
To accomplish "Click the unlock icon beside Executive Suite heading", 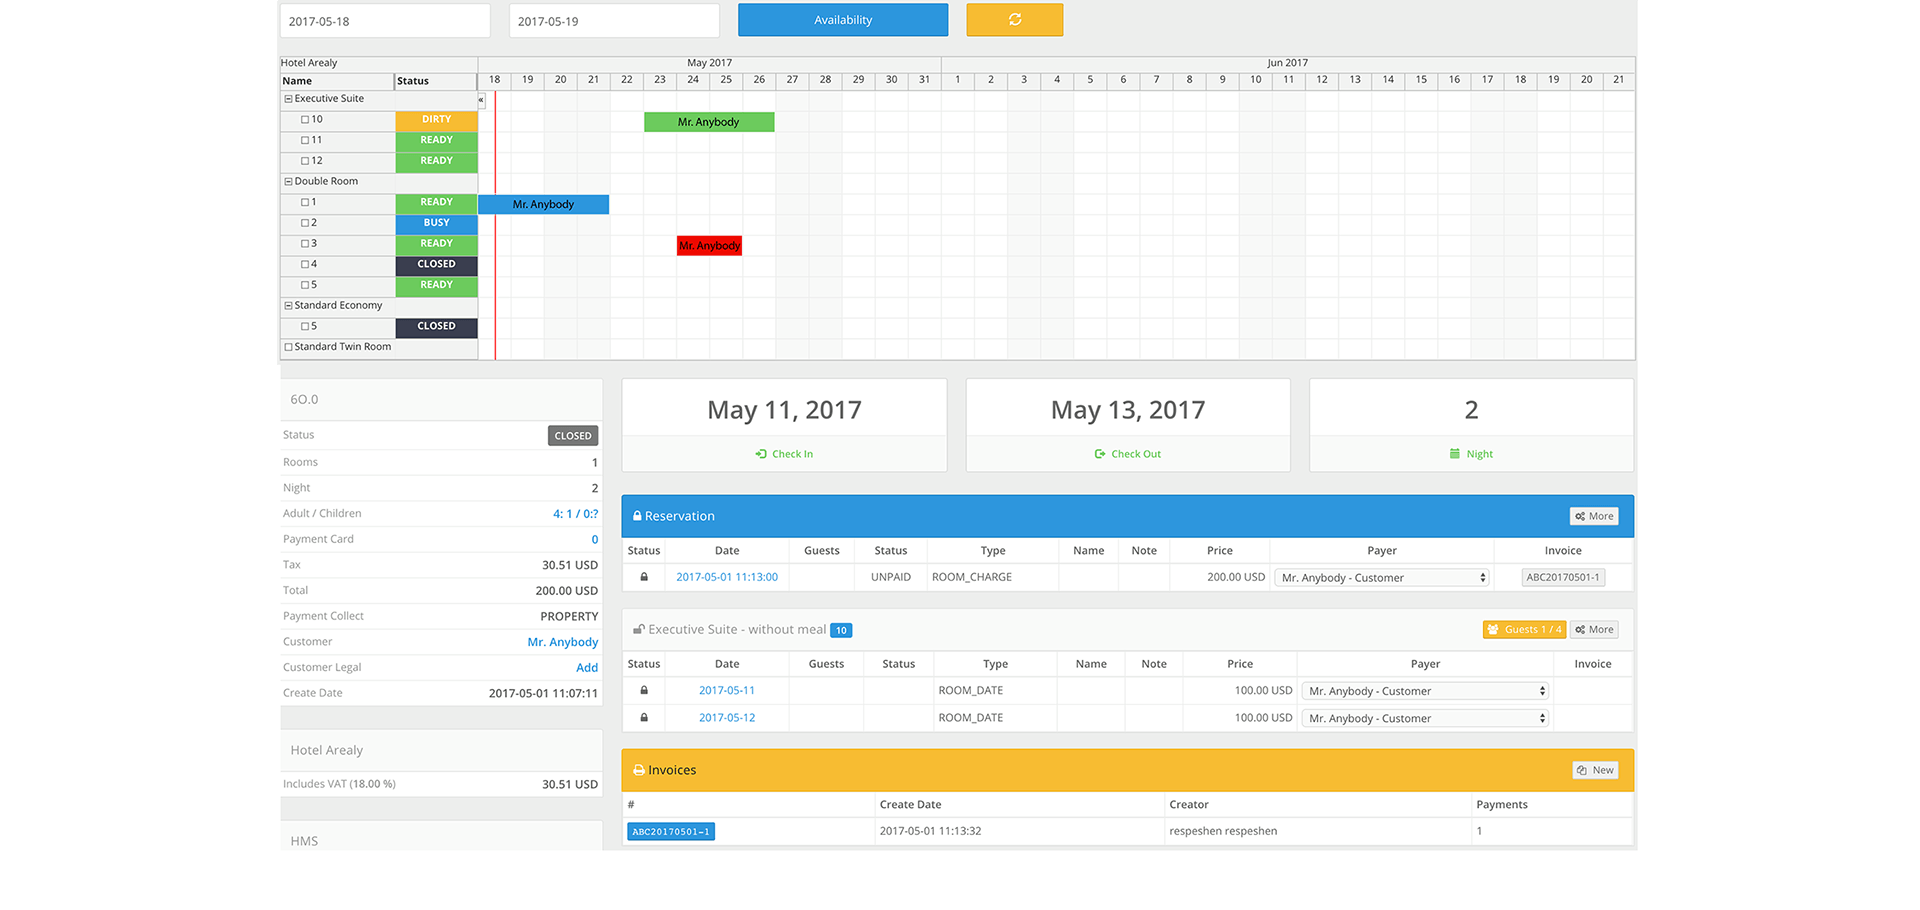I will pos(638,630).
